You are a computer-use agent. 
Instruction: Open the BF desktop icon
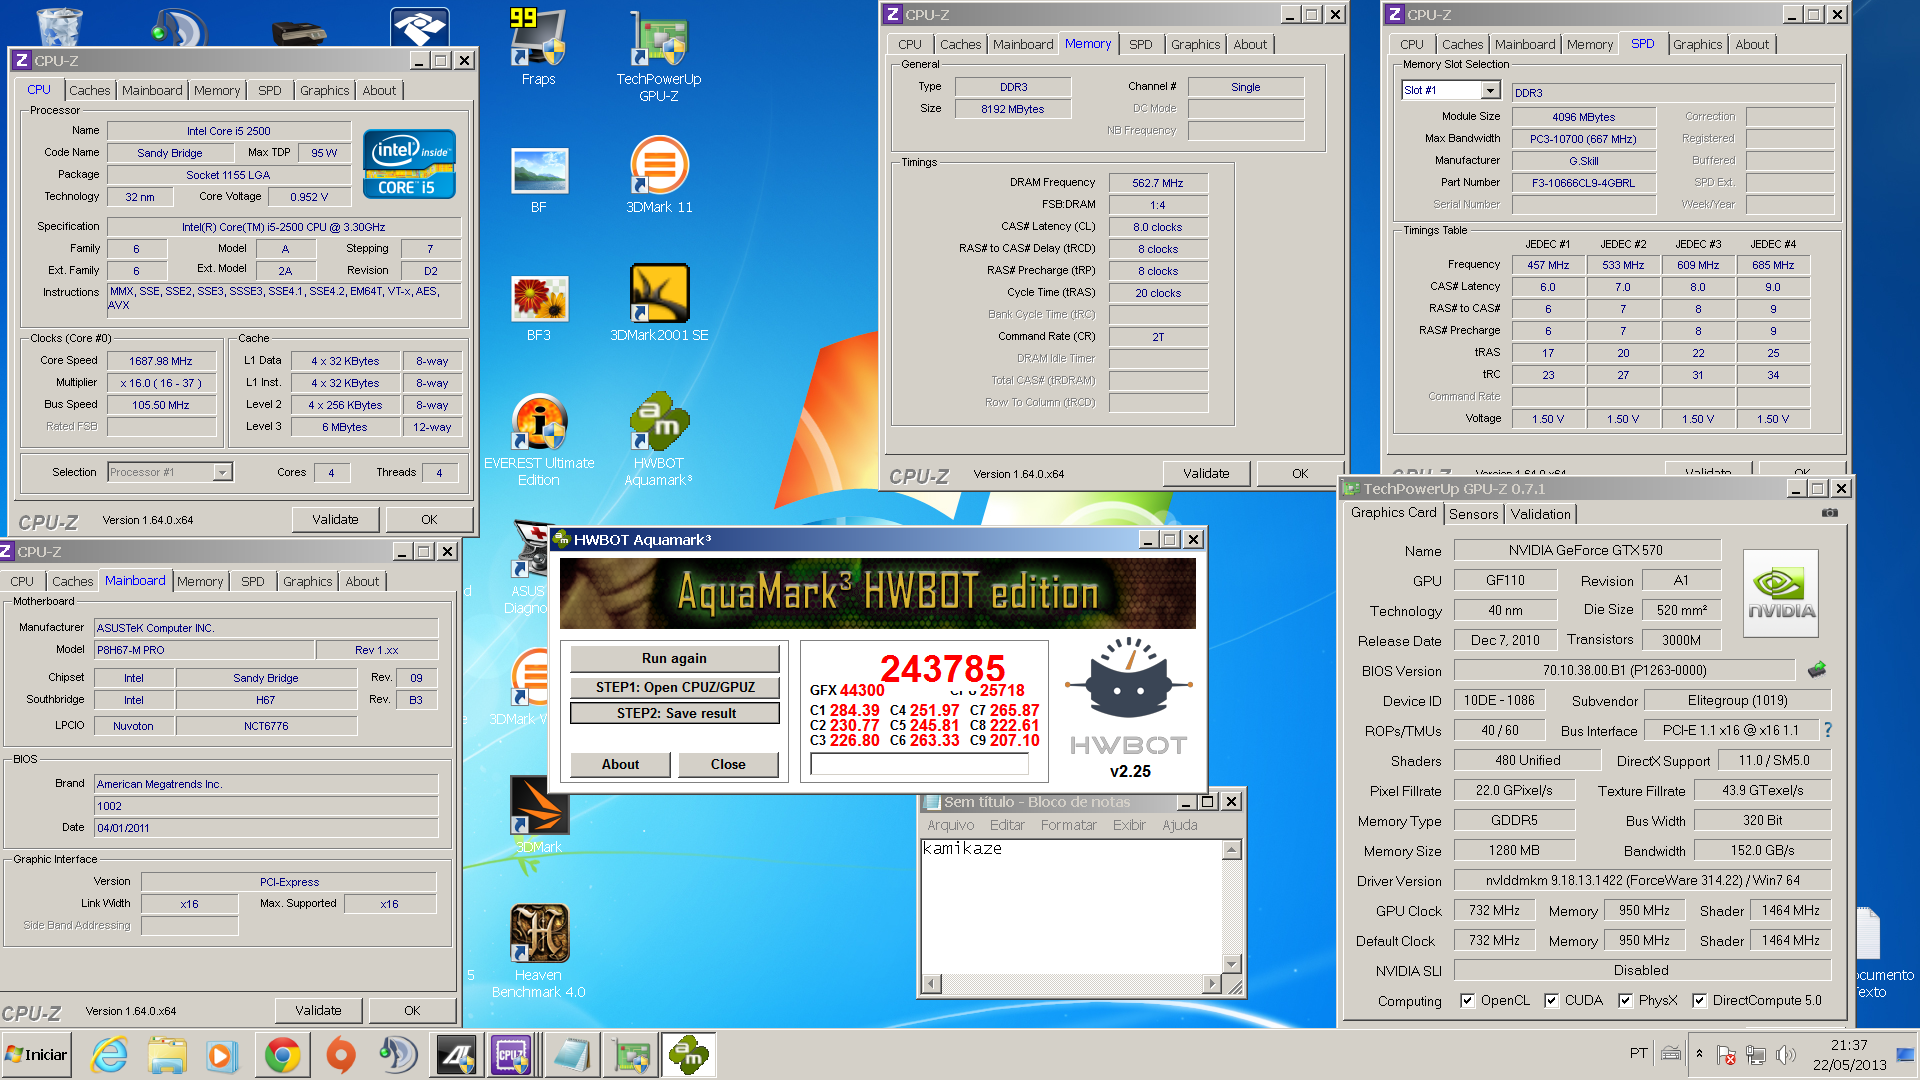(x=538, y=180)
